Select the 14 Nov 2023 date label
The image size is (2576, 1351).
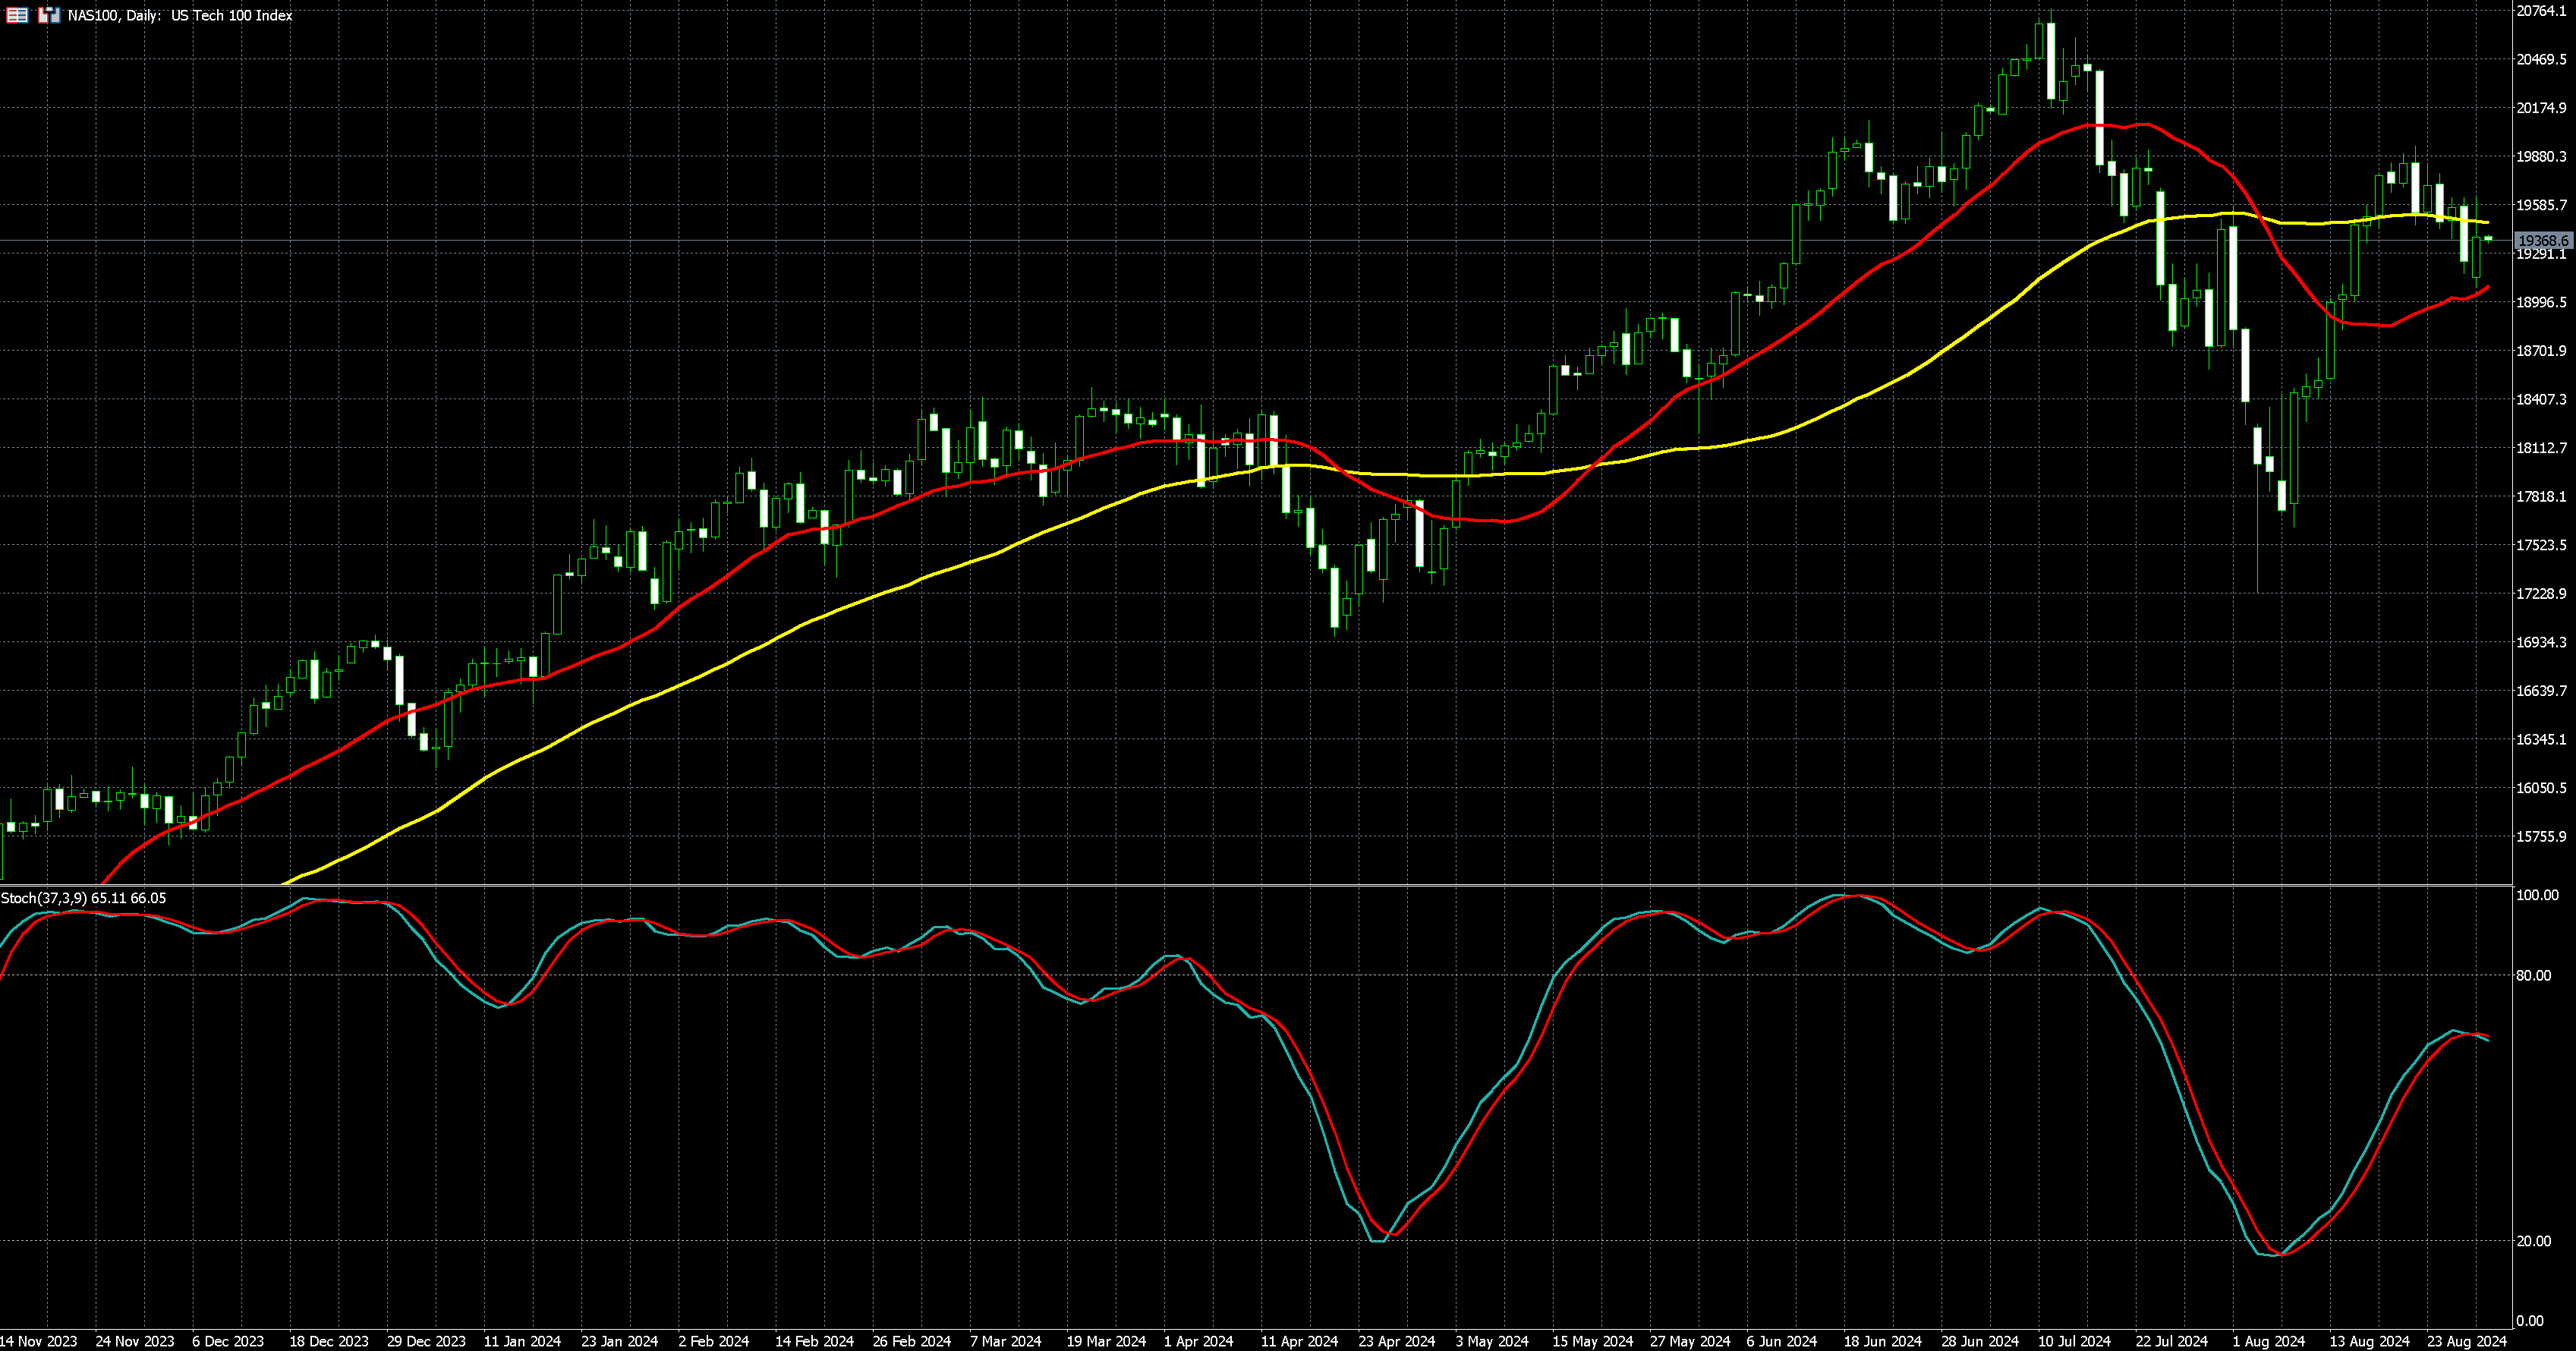click(x=38, y=1341)
